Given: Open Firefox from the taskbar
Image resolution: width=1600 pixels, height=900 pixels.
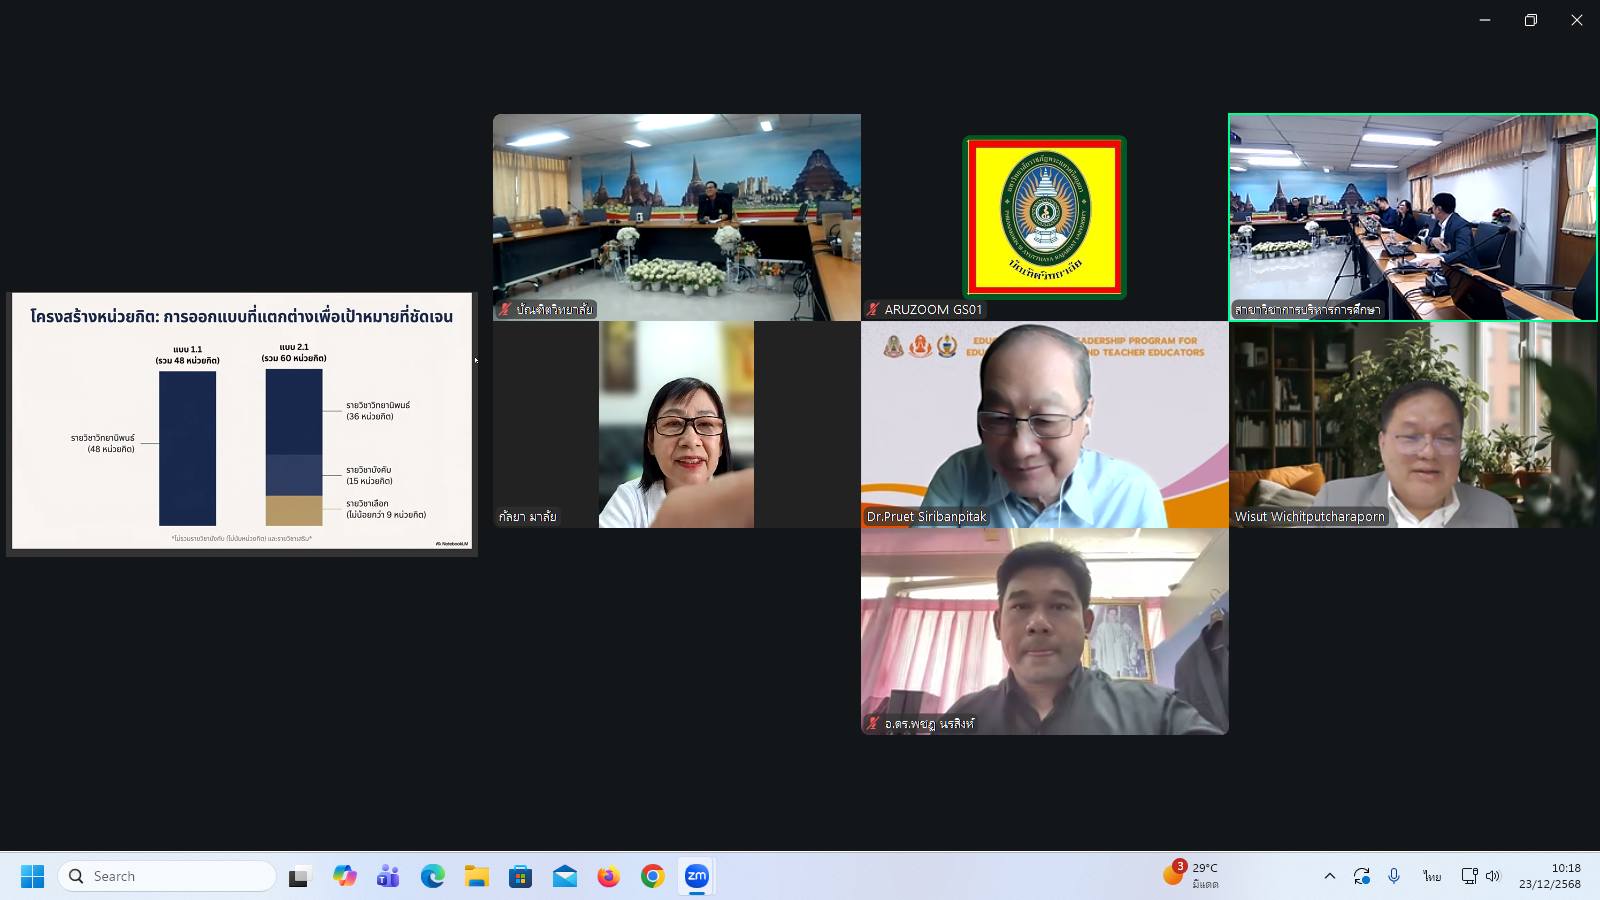Looking at the screenshot, I should 608,876.
